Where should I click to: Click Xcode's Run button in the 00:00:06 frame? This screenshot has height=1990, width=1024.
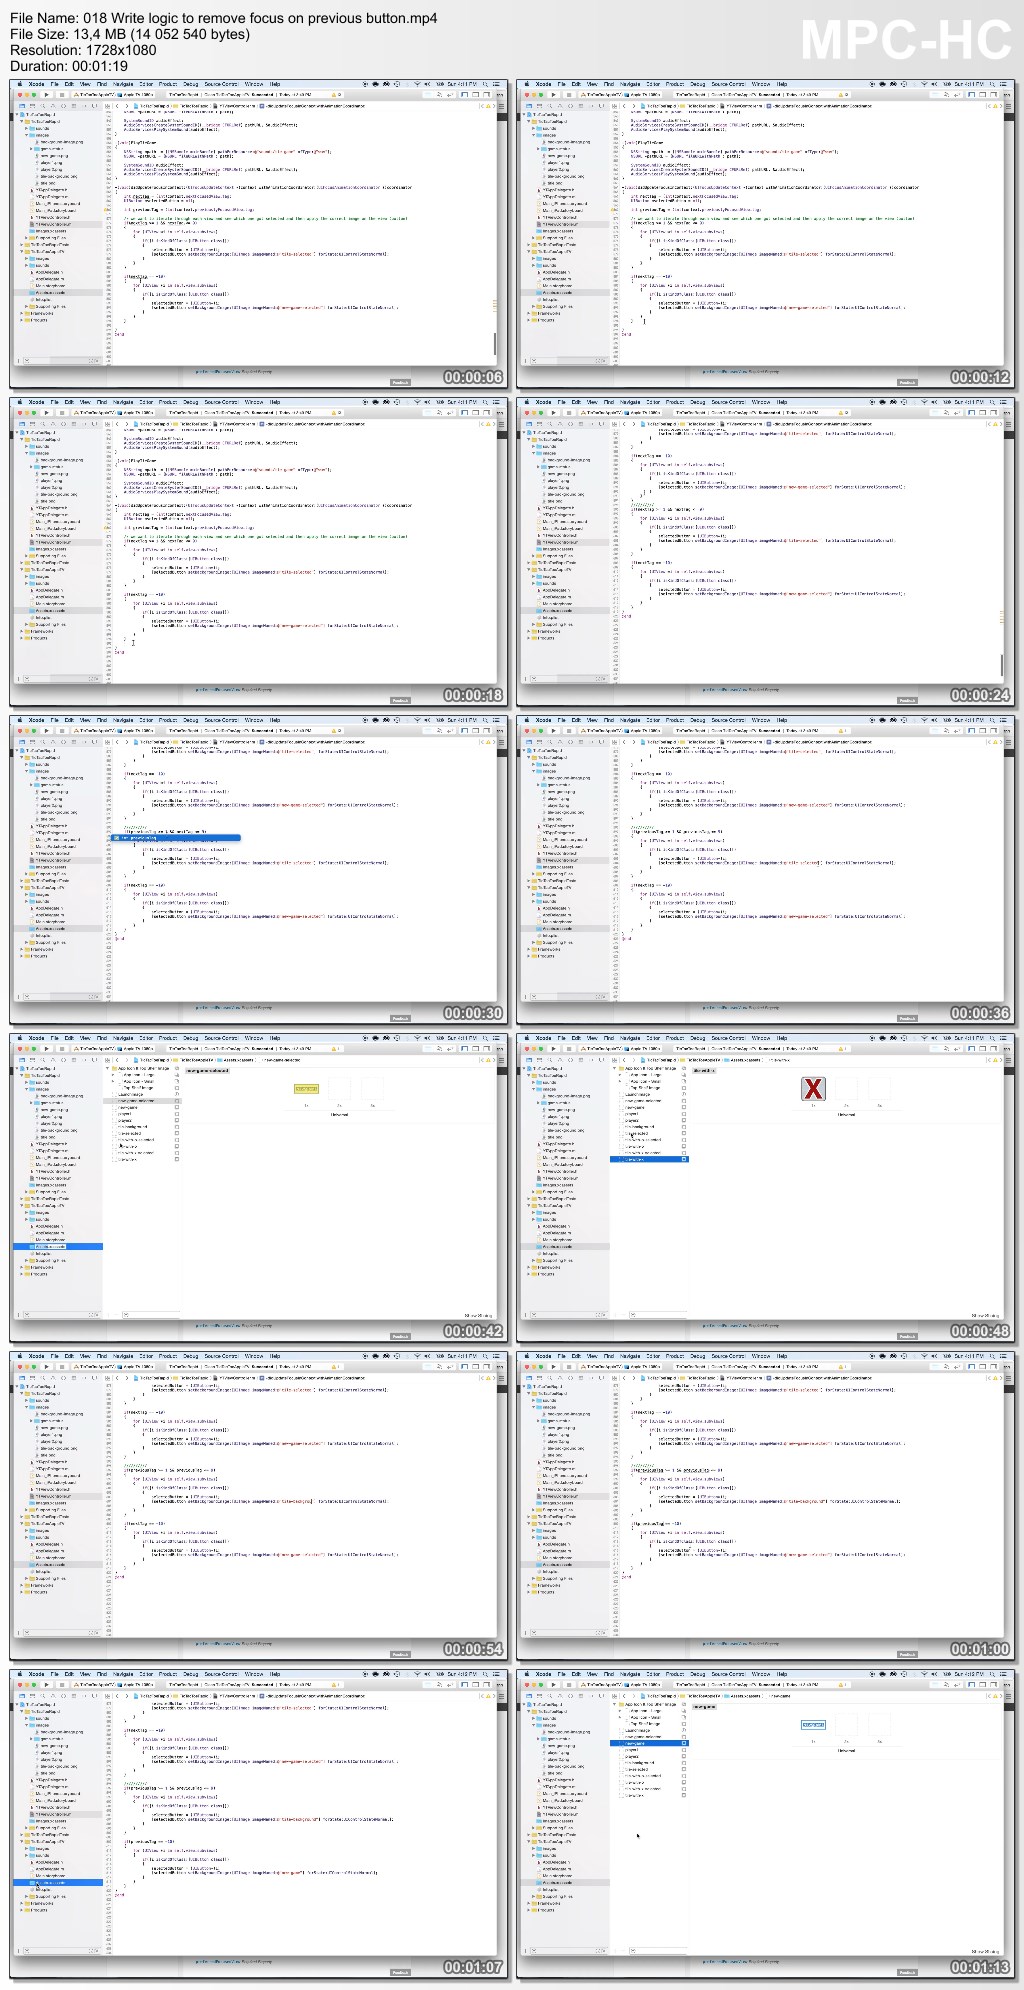point(46,94)
